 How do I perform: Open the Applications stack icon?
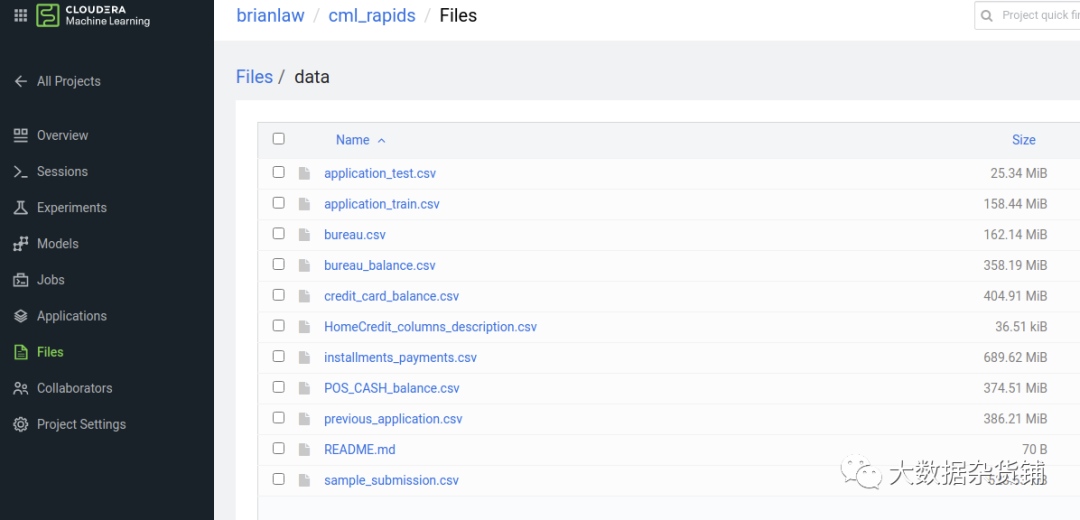[x=20, y=316]
